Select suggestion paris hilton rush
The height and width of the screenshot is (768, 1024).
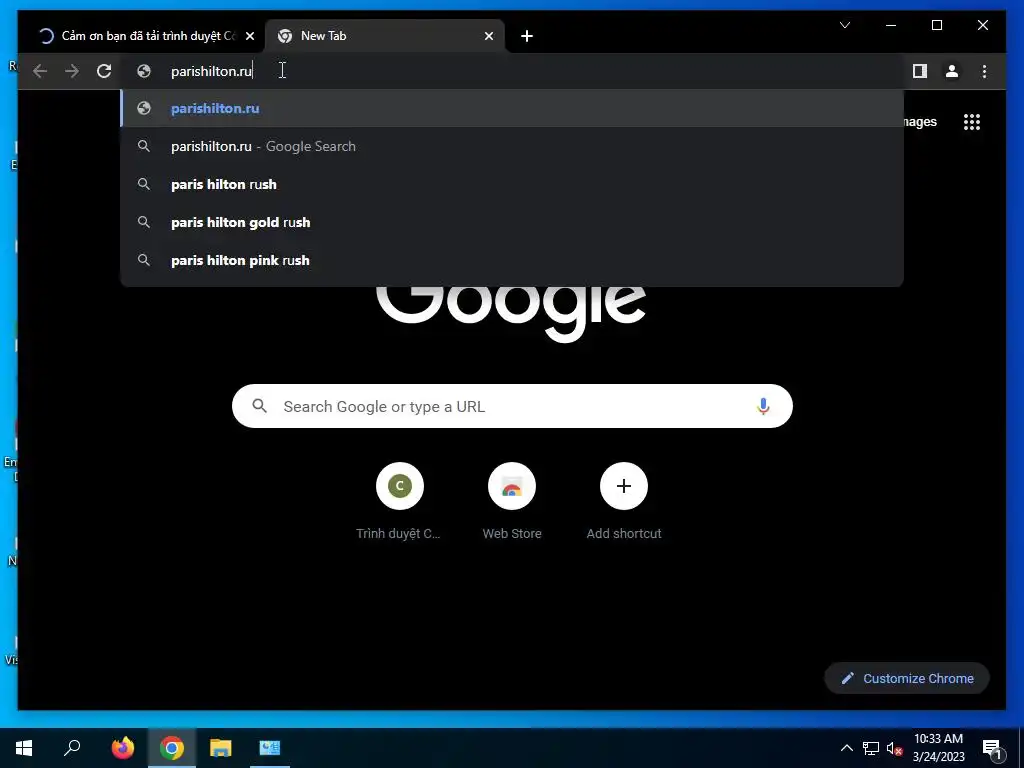coord(512,184)
